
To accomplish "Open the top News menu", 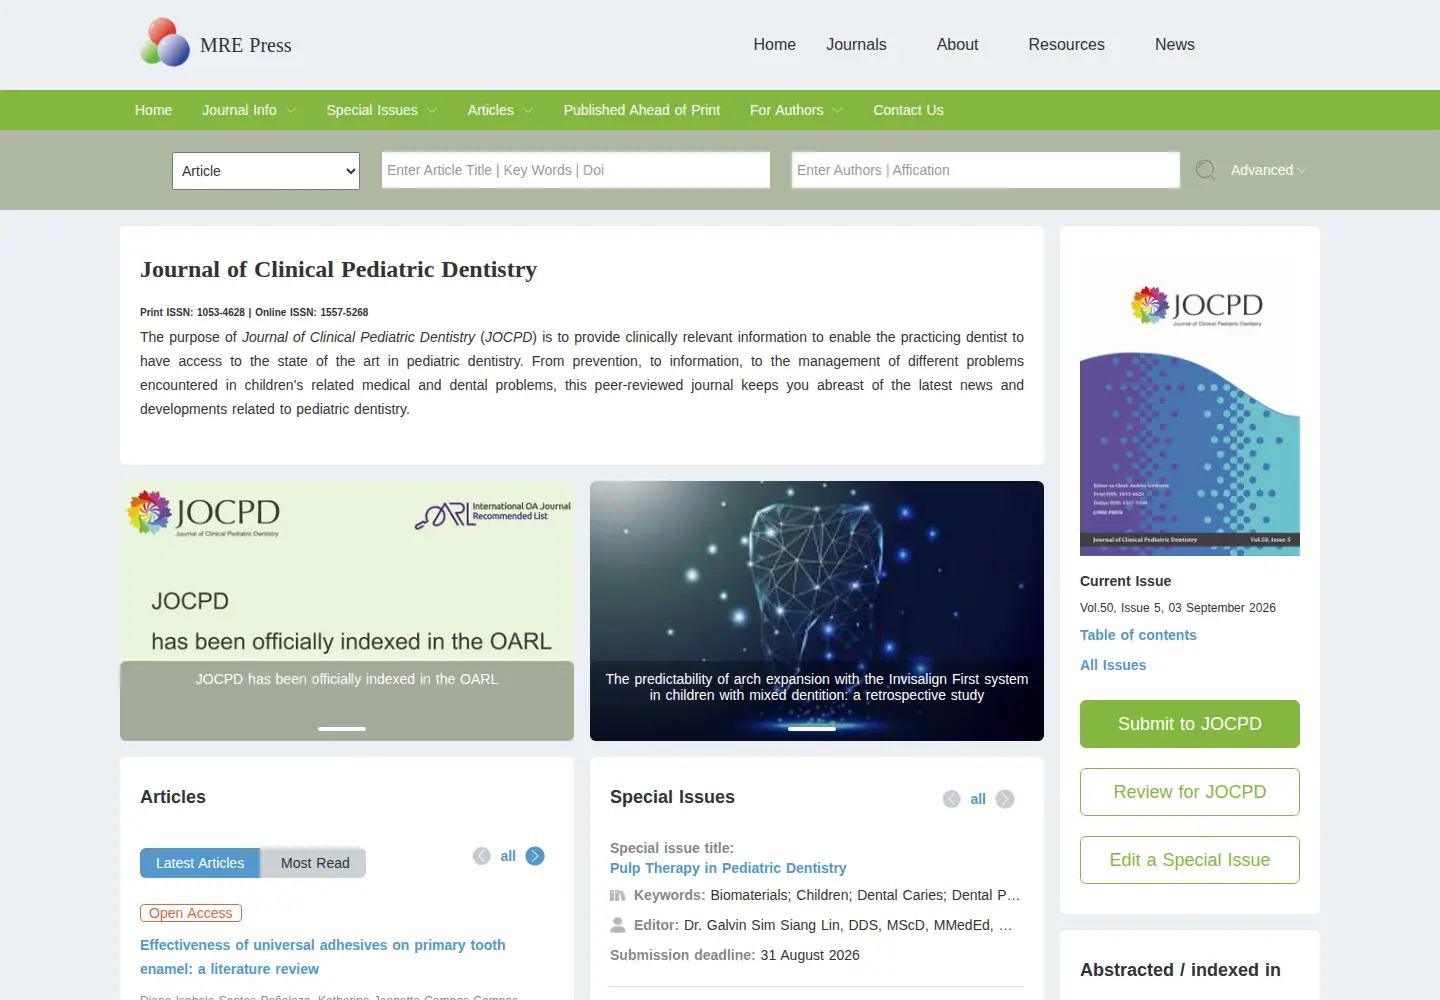I will coord(1175,44).
